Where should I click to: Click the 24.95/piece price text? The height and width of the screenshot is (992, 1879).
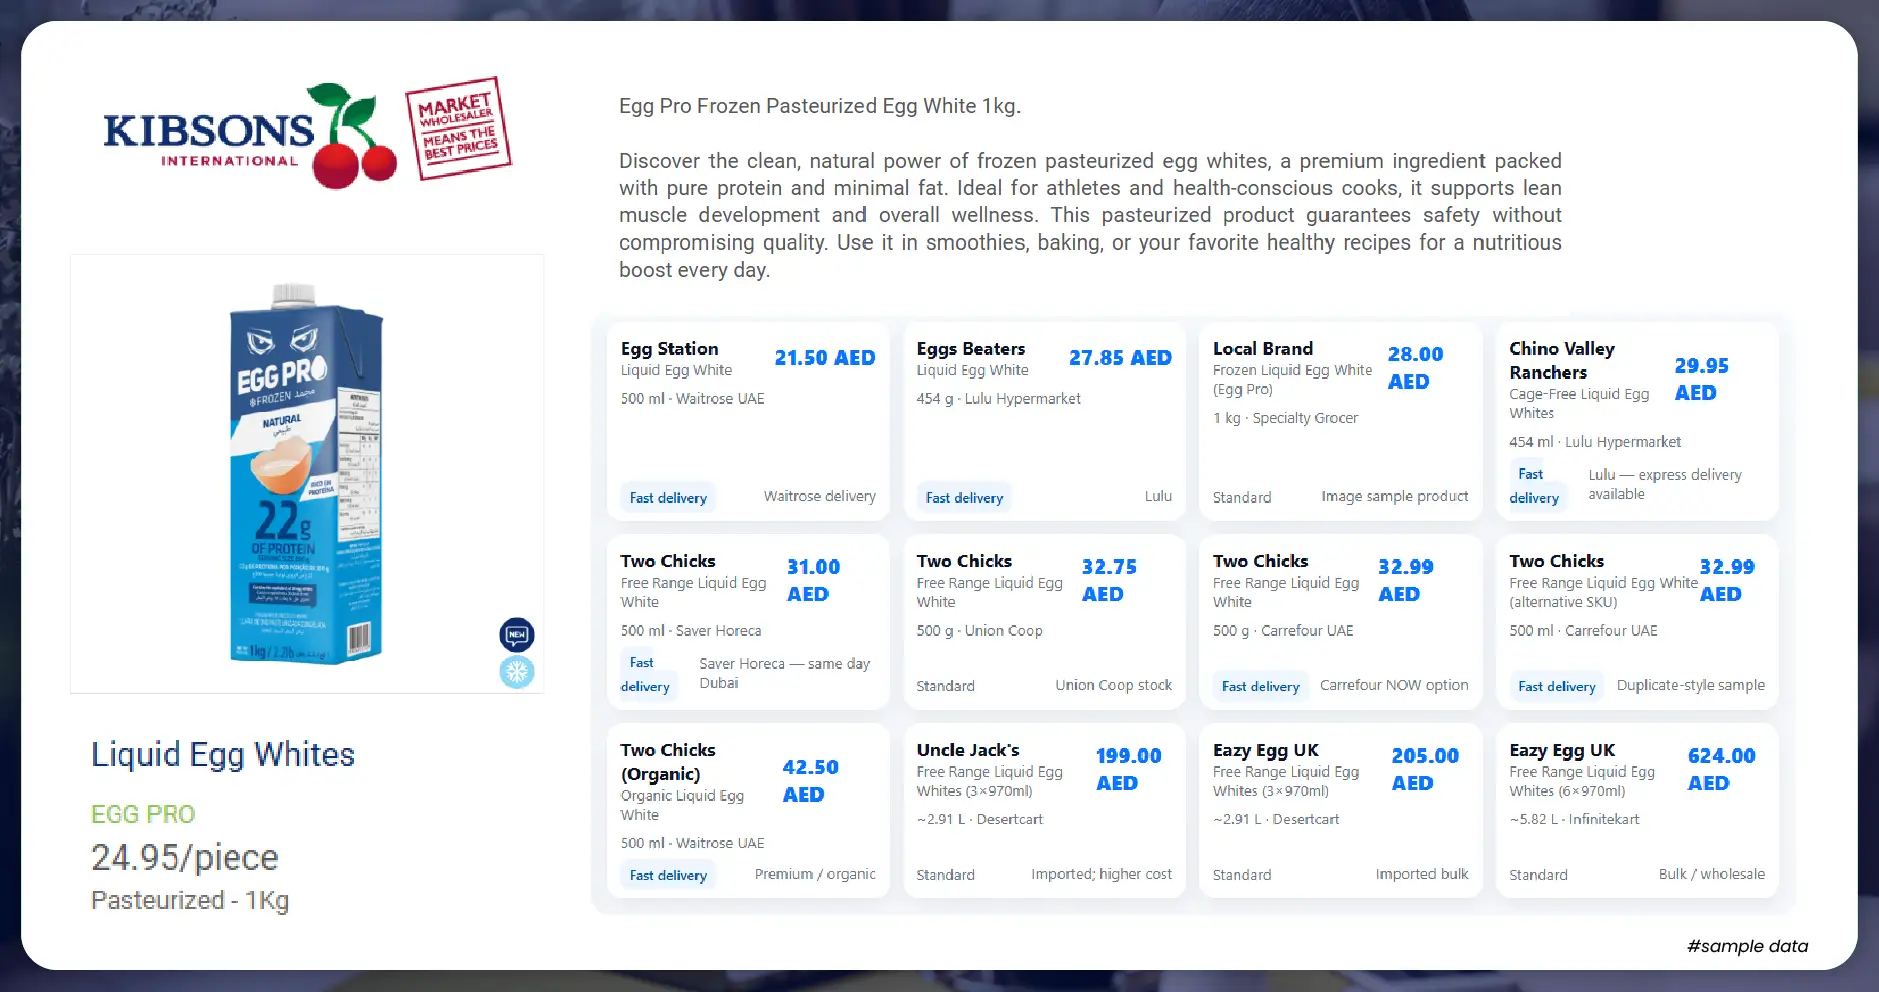185,858
